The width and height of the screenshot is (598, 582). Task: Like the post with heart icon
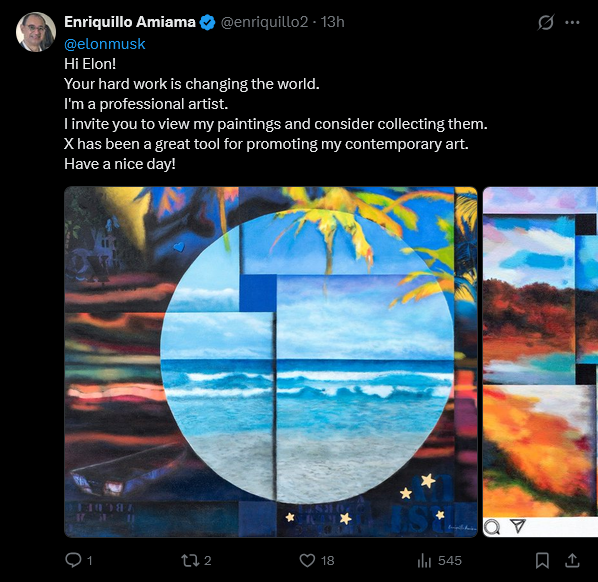[307, 560]
